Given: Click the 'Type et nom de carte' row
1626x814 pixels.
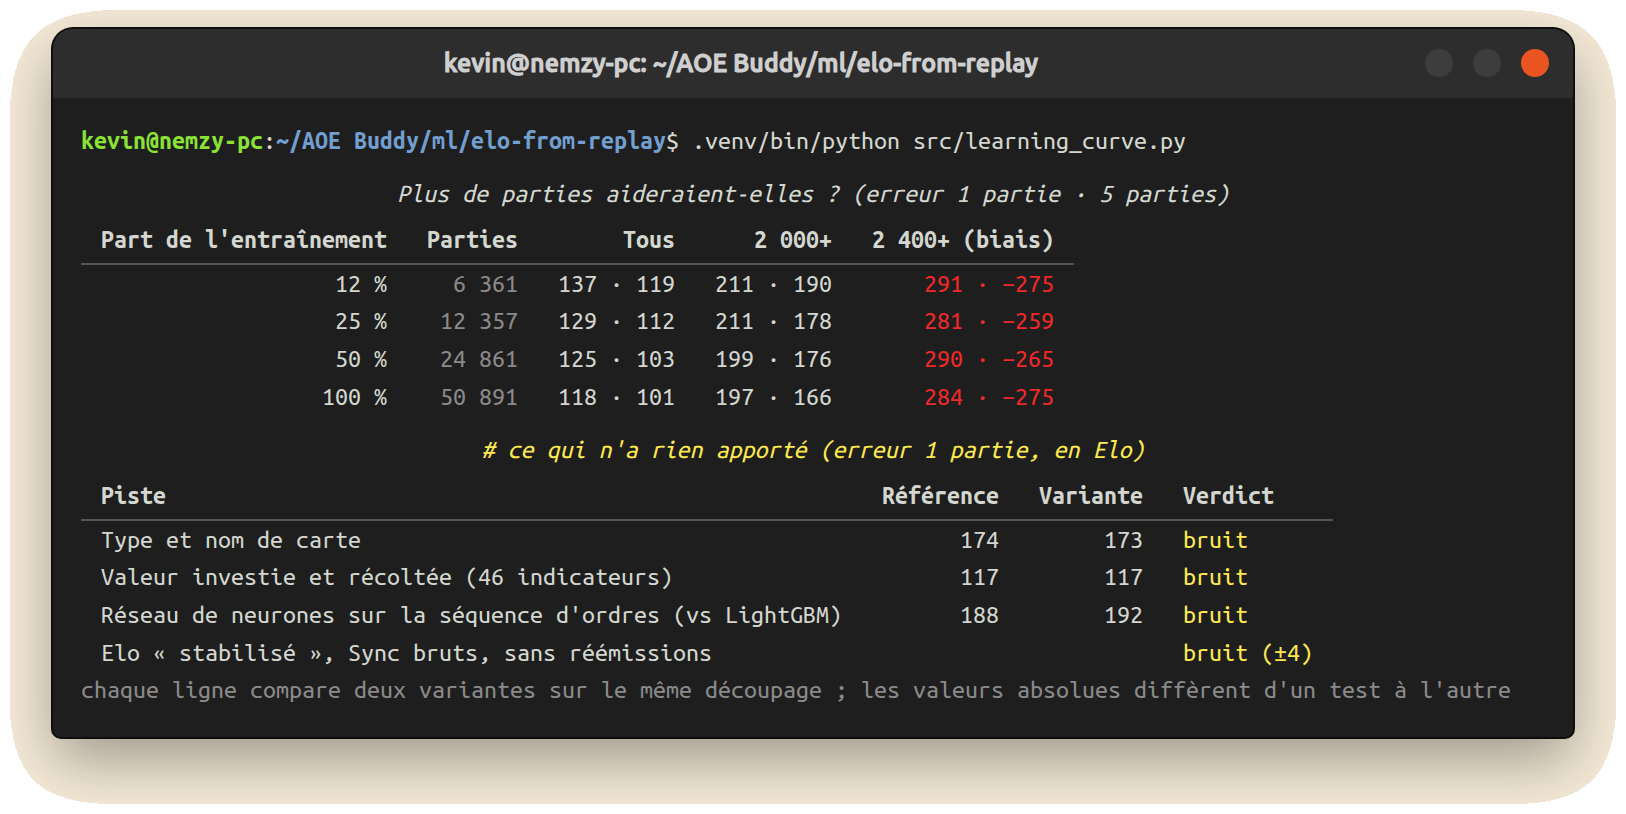Looking at the screenshot, I should point(706,540).
